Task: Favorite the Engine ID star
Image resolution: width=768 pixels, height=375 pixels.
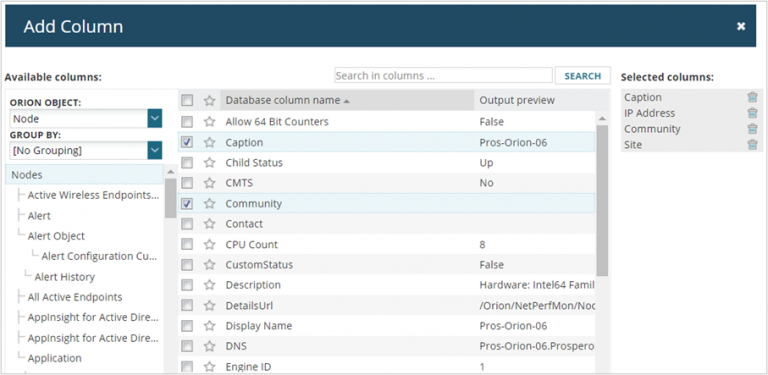Action: (210, 367)
